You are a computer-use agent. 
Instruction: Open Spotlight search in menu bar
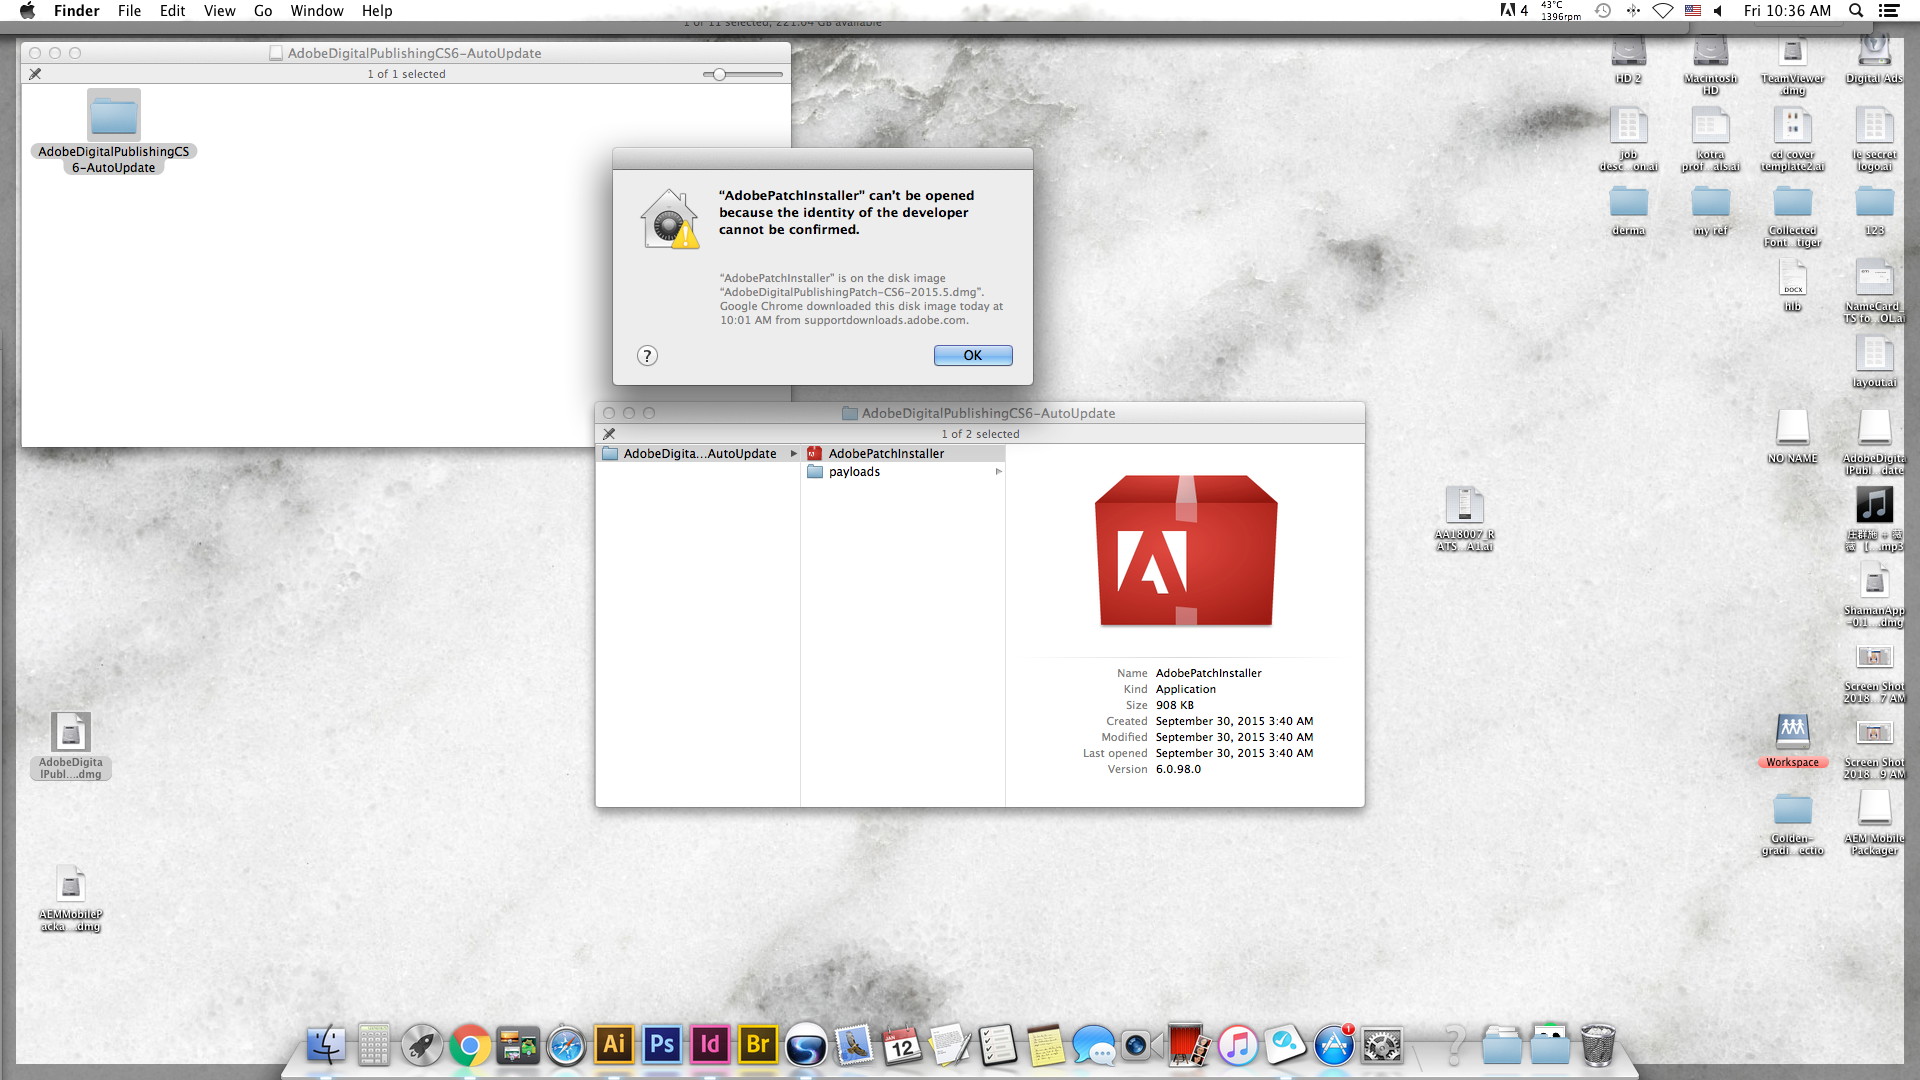1856,11
